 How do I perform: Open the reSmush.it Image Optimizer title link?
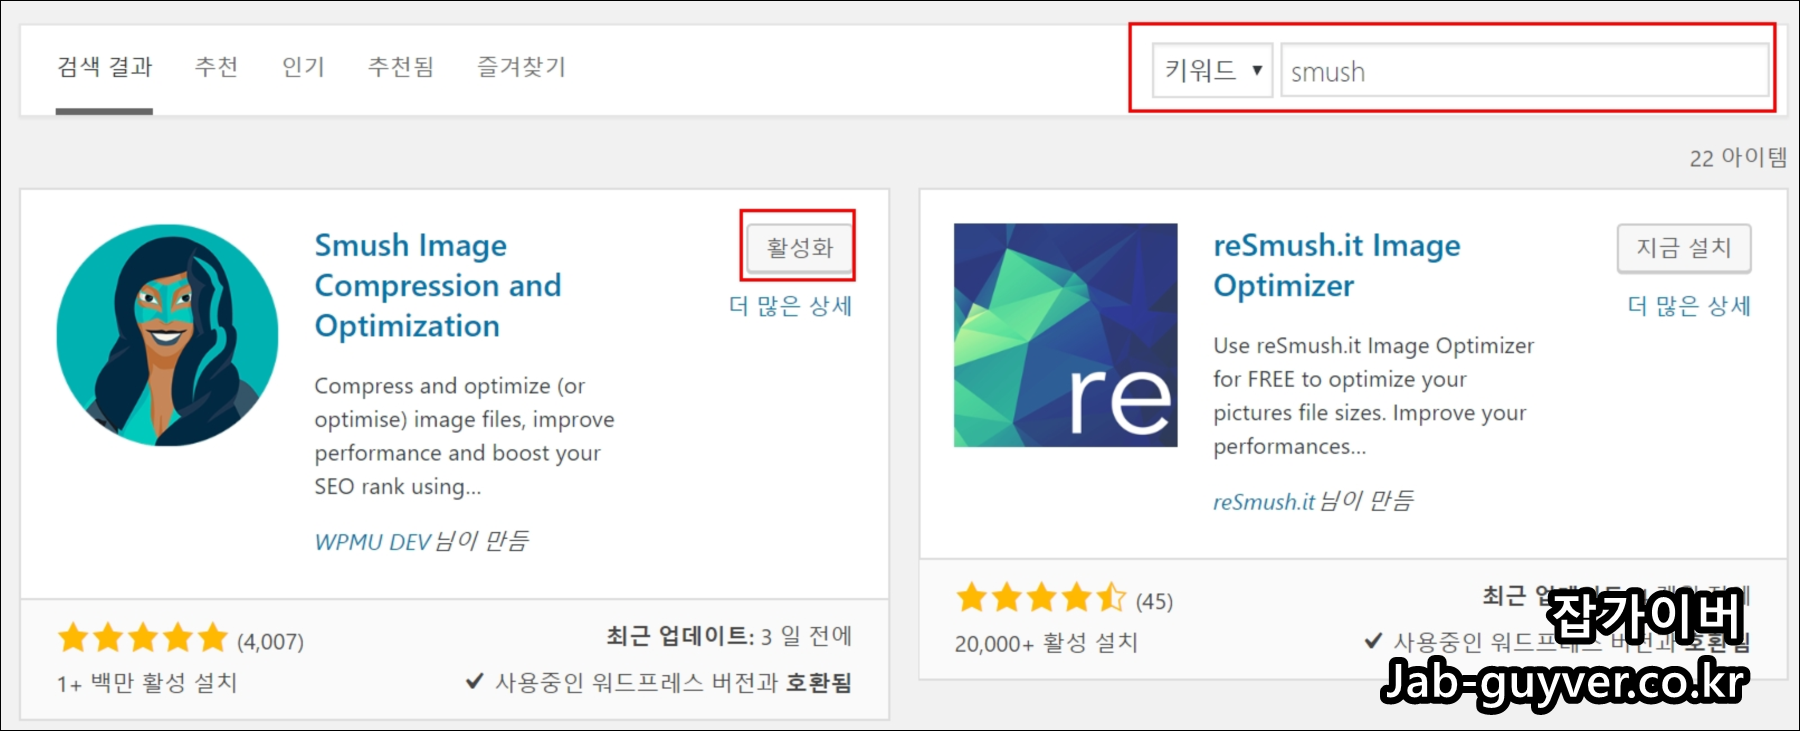[x=1337, y=265]
